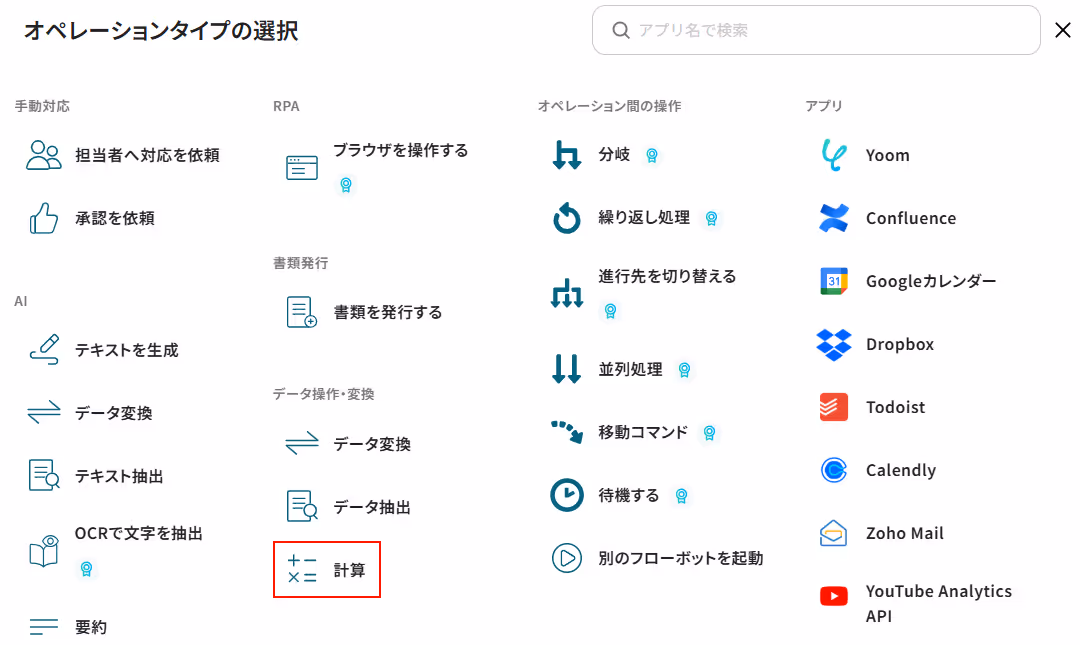The image size is (1080, 645).
Task: Click the AI データ変換 arrows icon
Action: [44, 412]
